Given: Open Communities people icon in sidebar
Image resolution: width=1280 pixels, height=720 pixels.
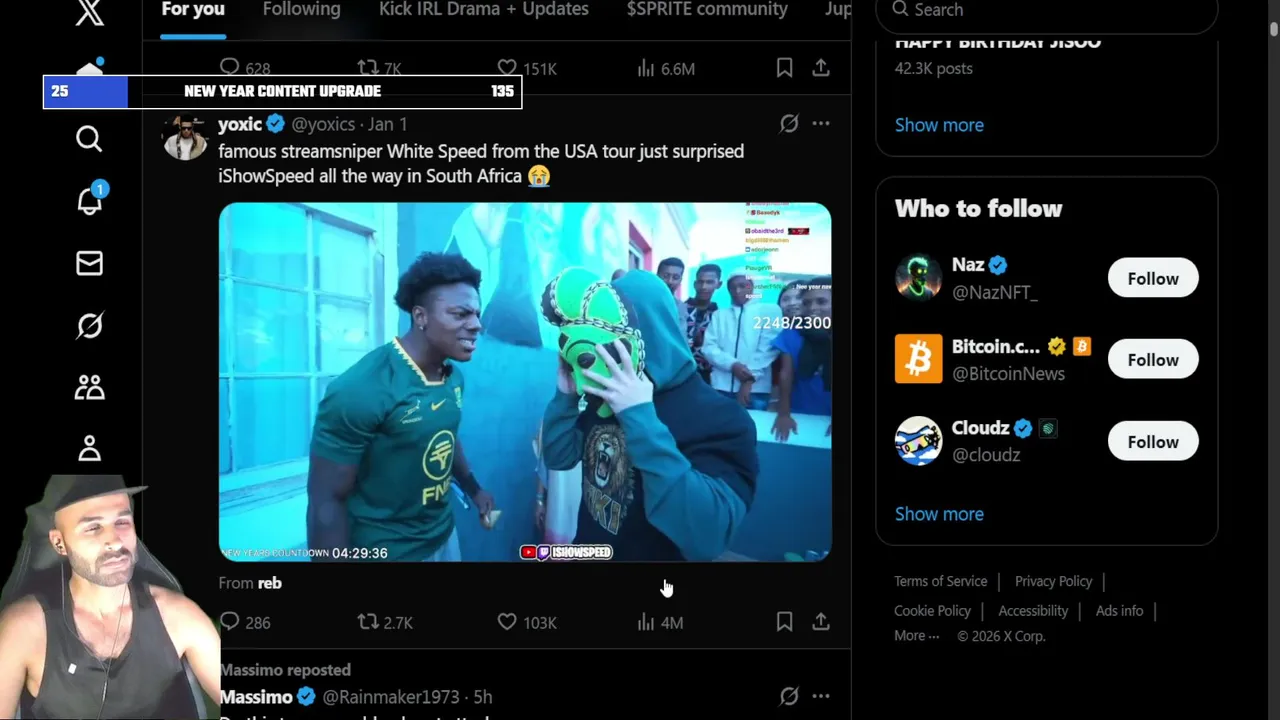Looking at the screenshot, I should coord(89,387).
